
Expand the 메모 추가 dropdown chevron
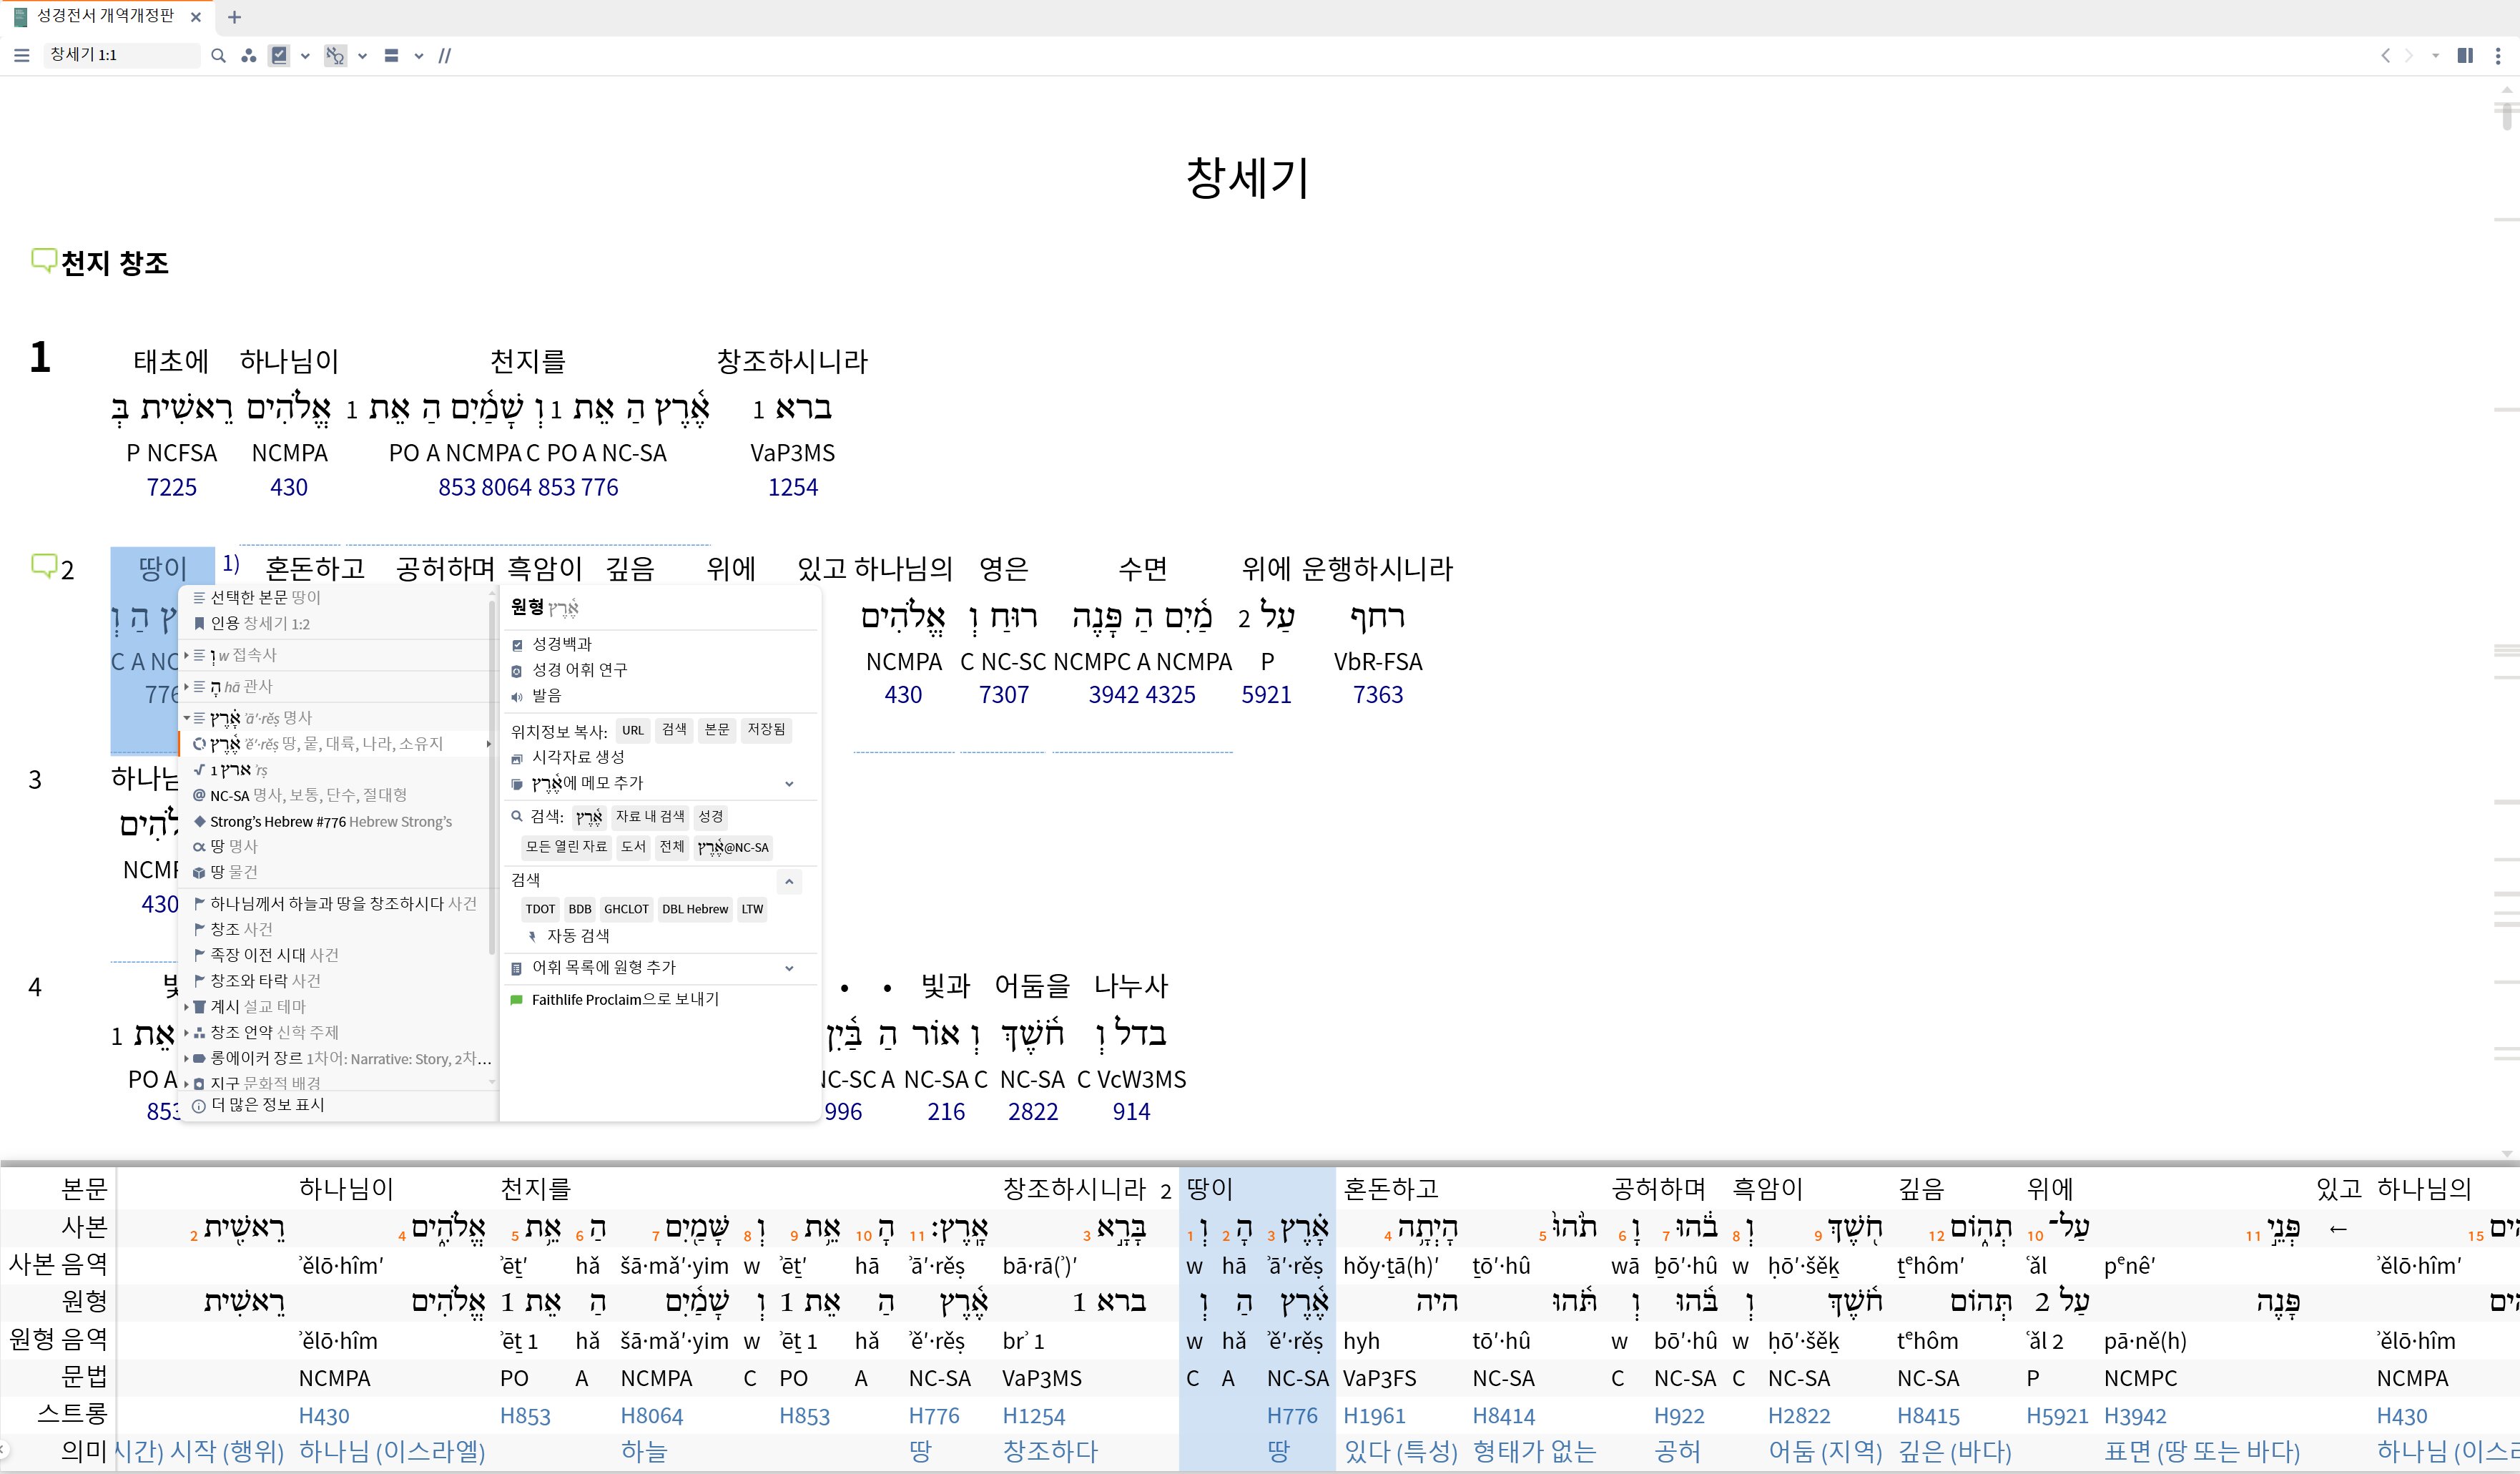(x=789, y=784)
